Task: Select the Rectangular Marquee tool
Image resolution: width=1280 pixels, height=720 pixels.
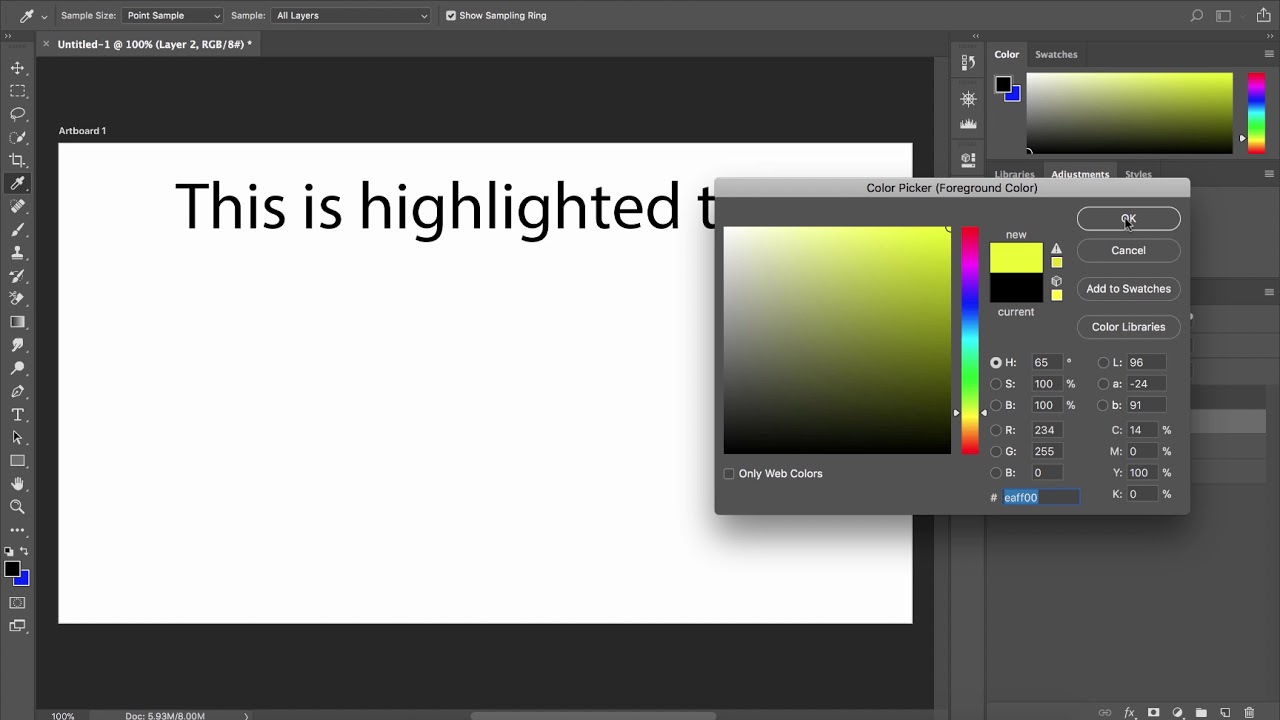Action: 17,91
